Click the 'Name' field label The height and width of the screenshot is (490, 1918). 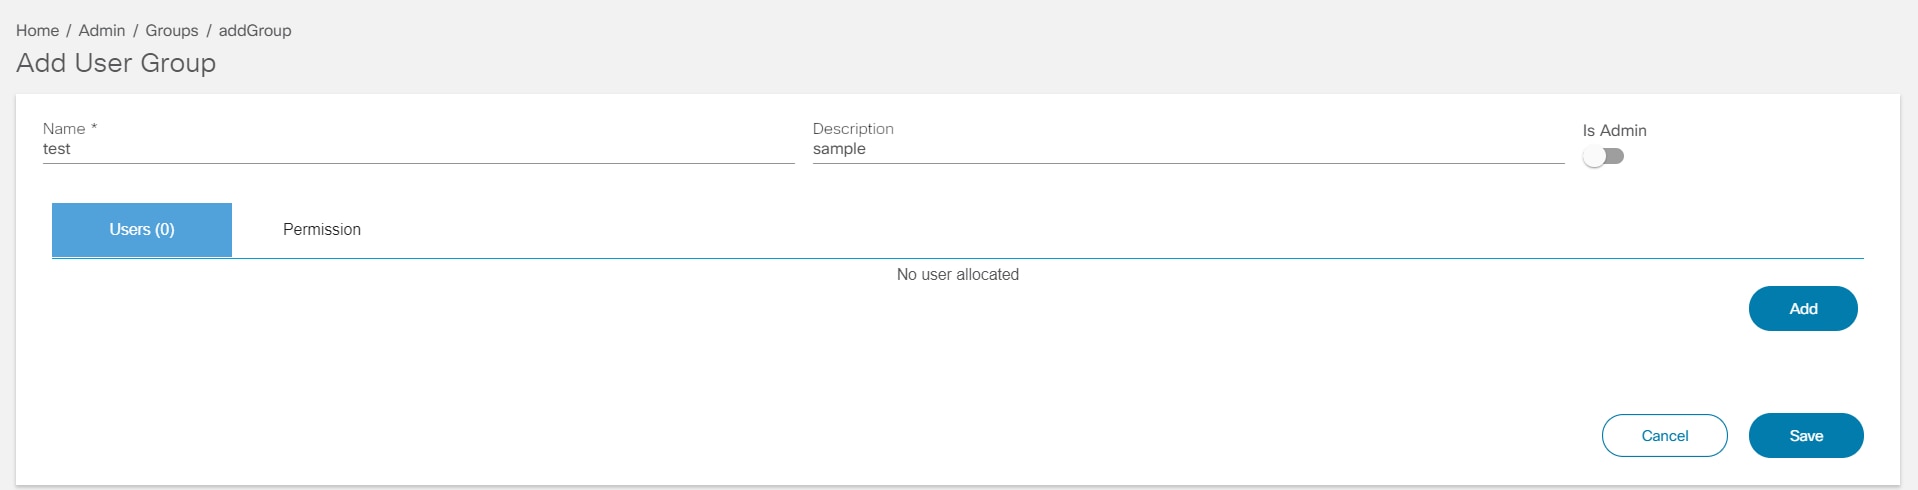[x=64, y=129]
